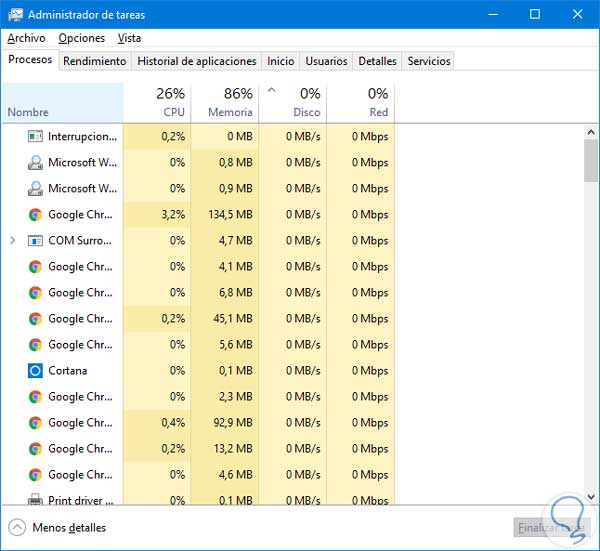
Task: Open the Vista menu
Action: (x=129, y=38)
